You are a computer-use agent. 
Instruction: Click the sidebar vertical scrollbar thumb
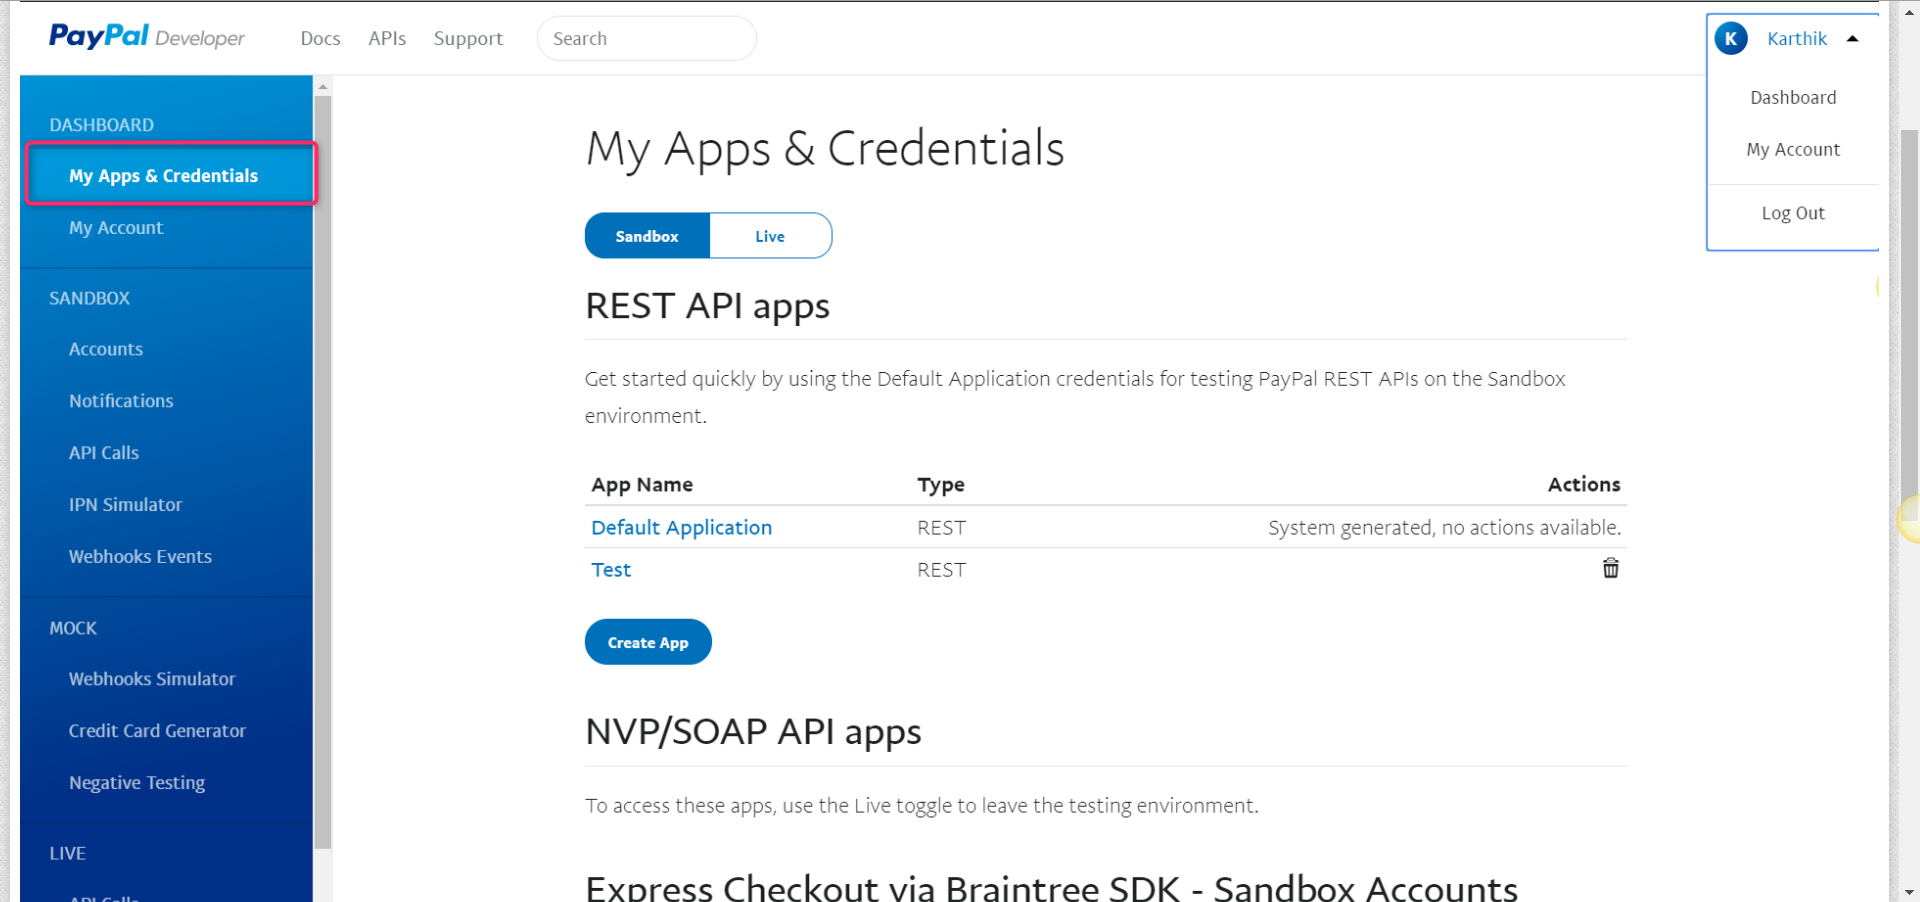322,472
